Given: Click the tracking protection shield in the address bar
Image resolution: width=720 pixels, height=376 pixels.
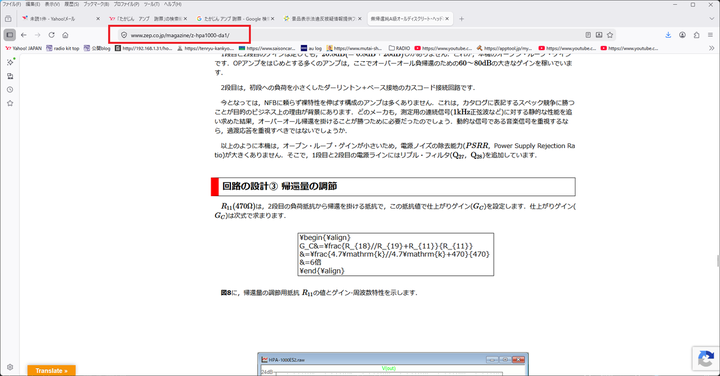Looking at the screenshot, I should 124,35.
